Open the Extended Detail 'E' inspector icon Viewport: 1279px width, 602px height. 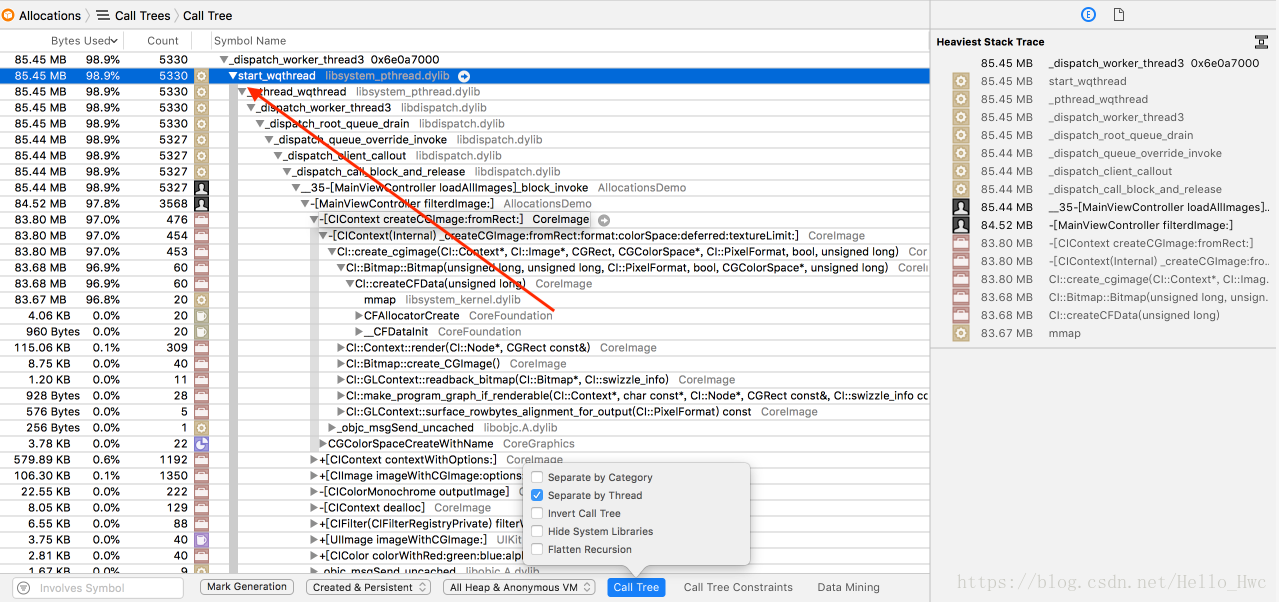[x=1089, y=15]
